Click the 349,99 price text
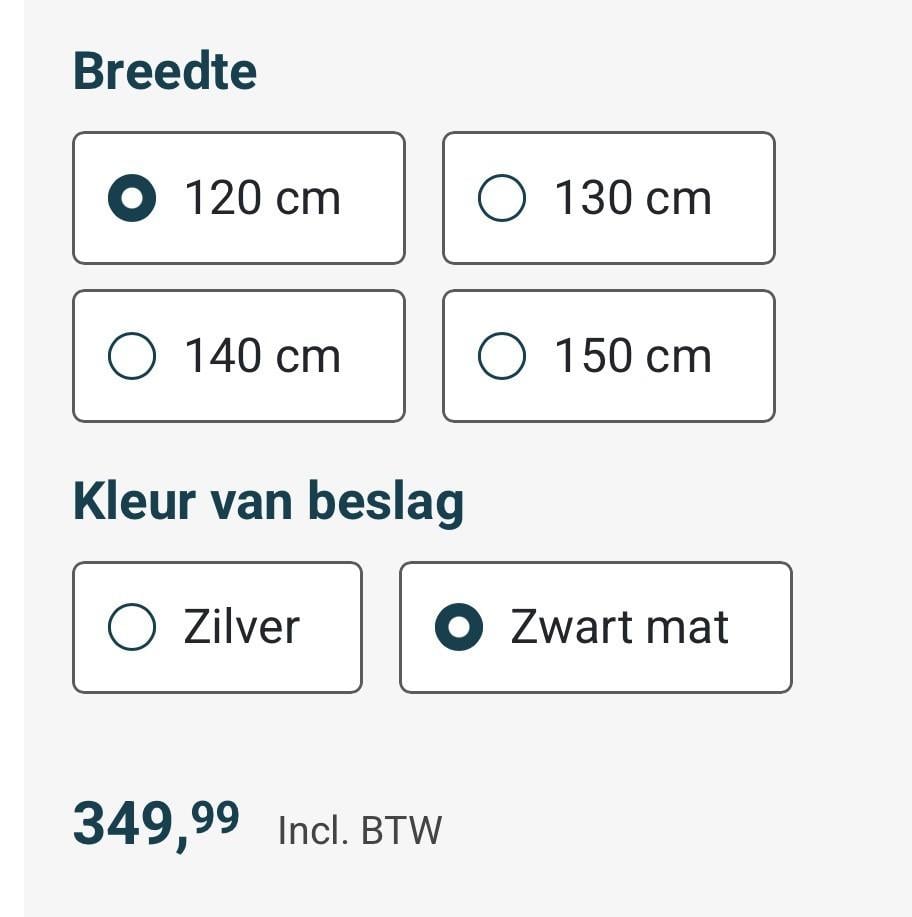The width and height of the screenshot is (912, 917). tap(155, 823)
